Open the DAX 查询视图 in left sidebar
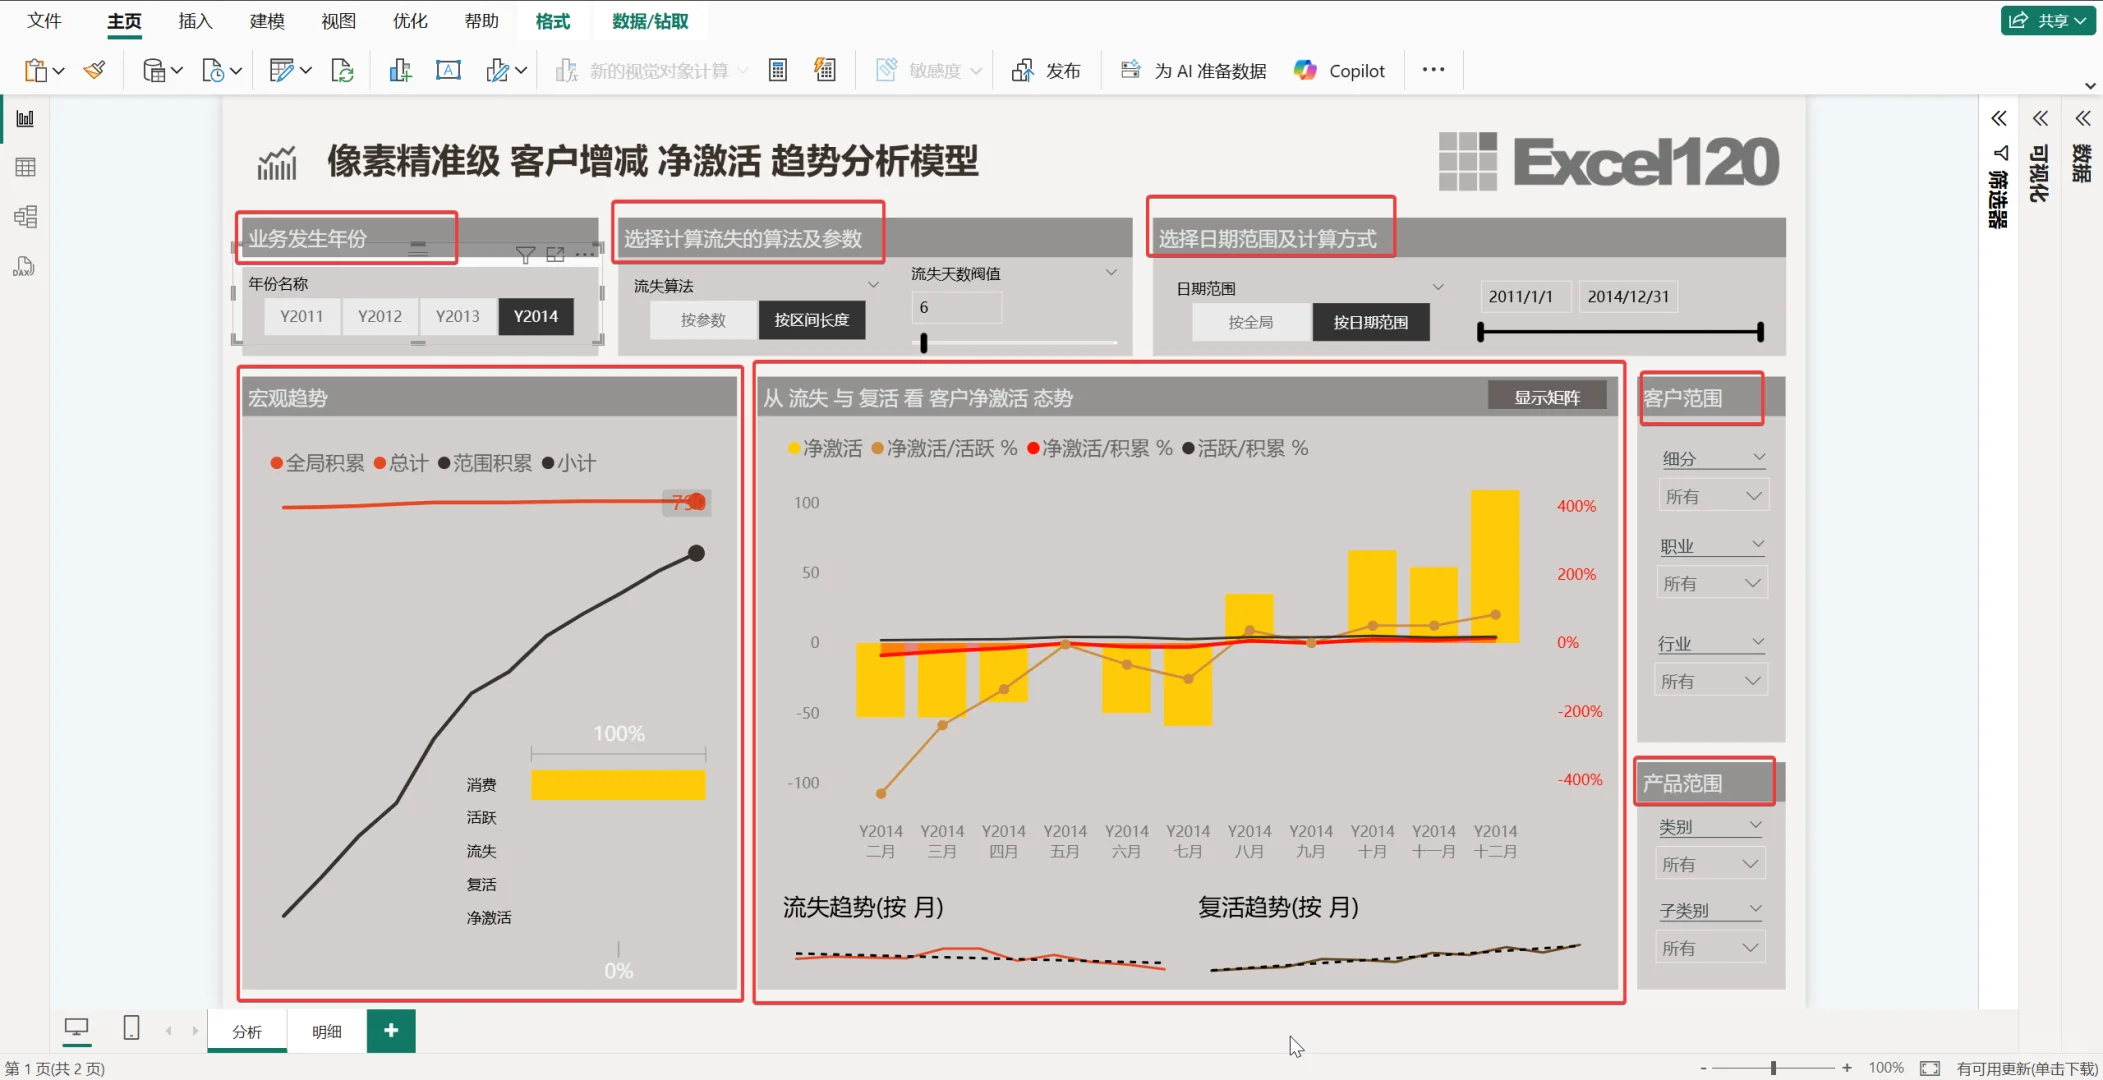Screen dimensions: 2103x1080 (25, 265)
